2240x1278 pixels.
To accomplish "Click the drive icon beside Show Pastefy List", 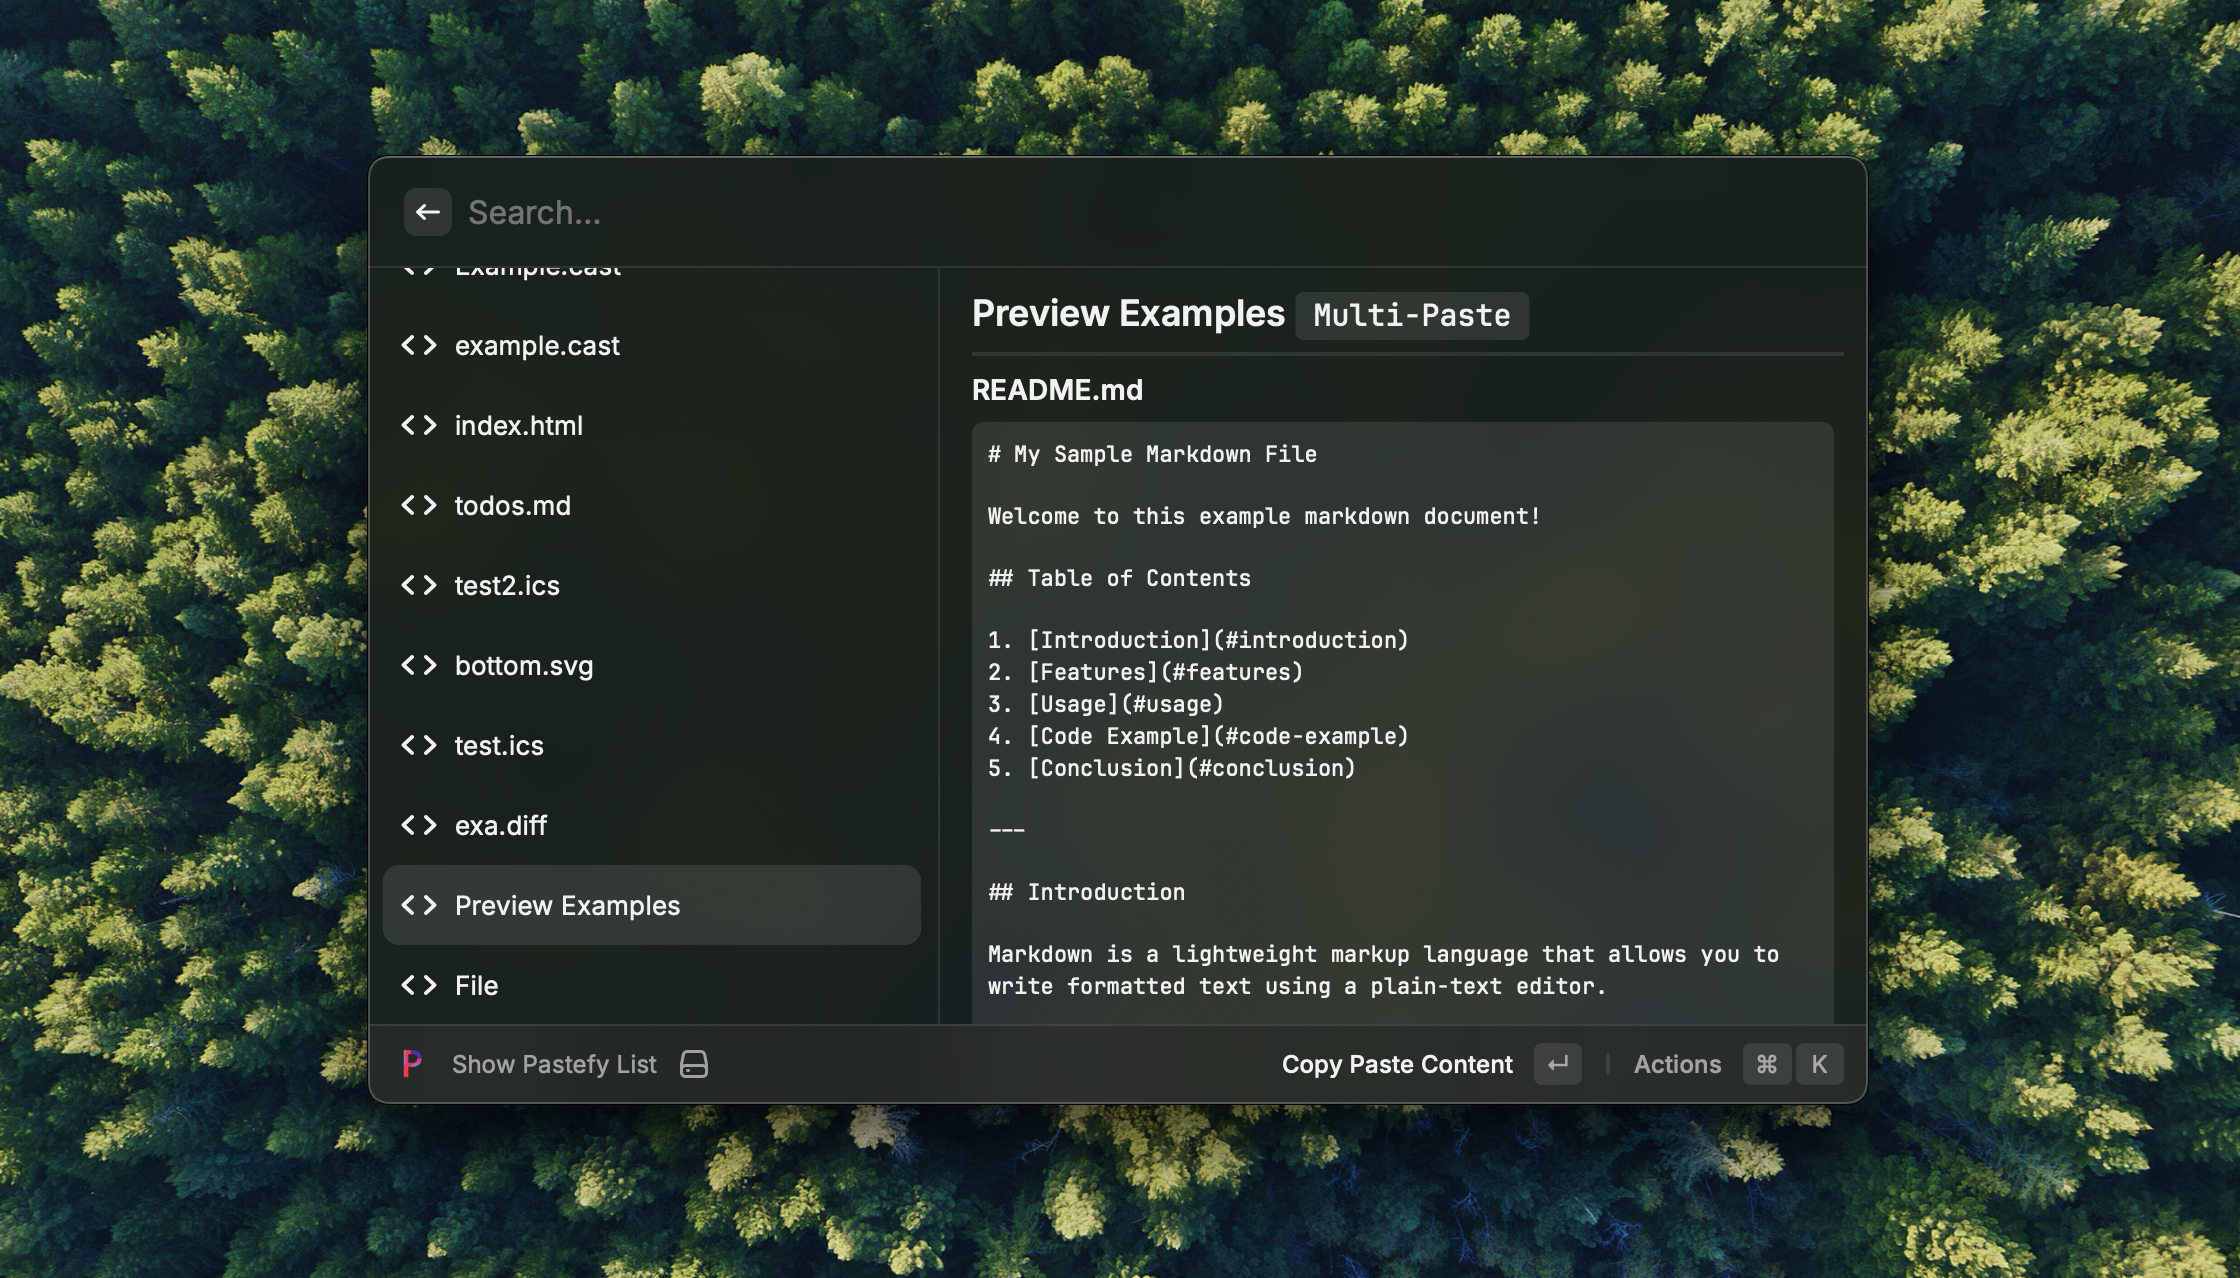I will (694, 1064).
